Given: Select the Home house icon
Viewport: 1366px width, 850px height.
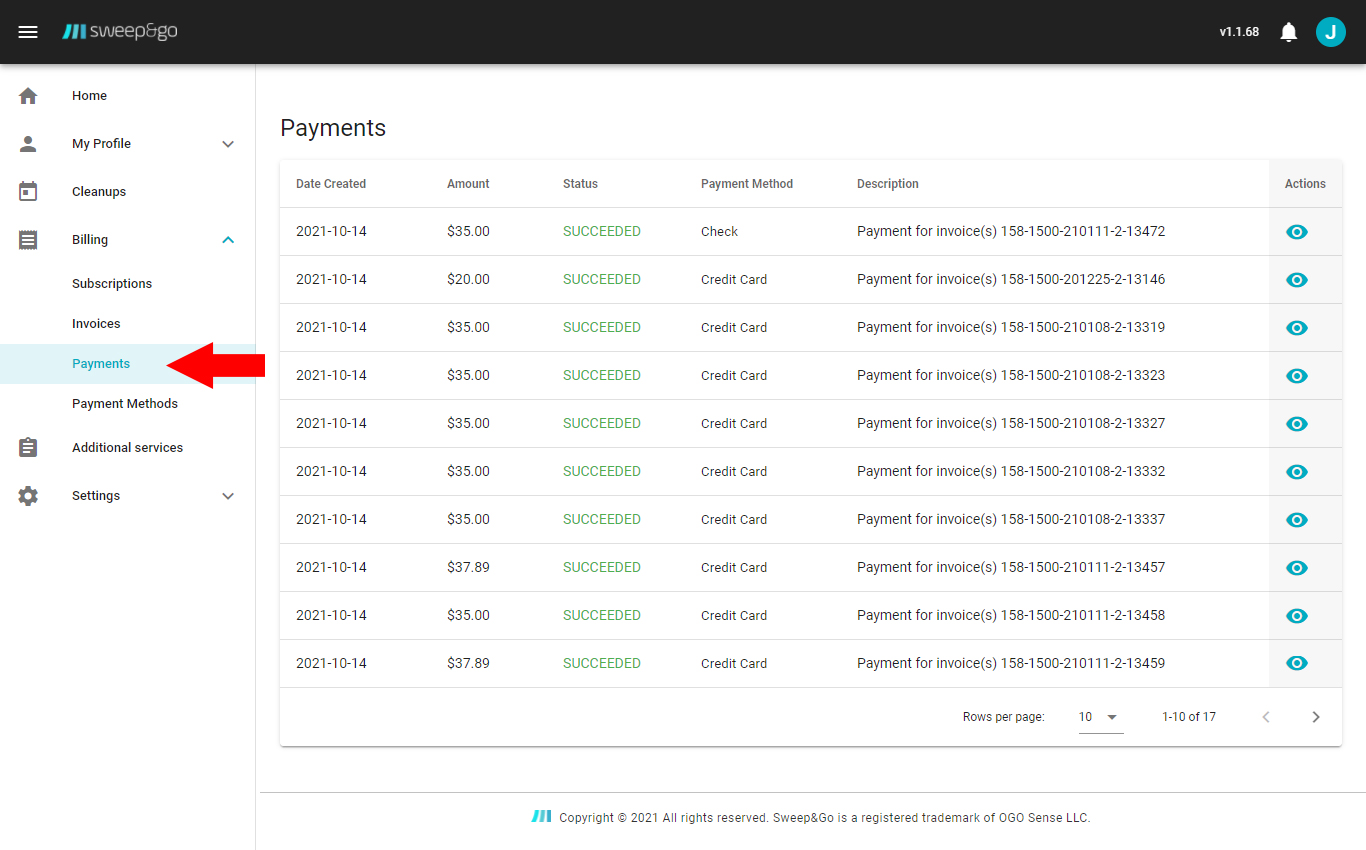Looking at the screenshot, I should (28, 95).
